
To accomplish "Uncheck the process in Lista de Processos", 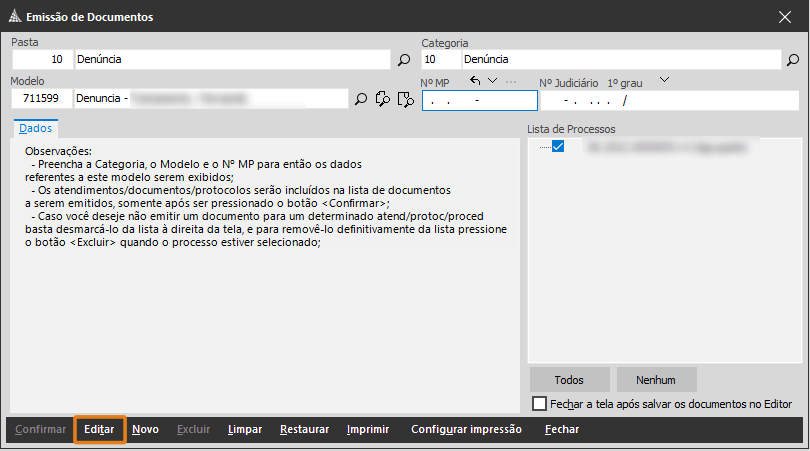I will click(558, 147).
